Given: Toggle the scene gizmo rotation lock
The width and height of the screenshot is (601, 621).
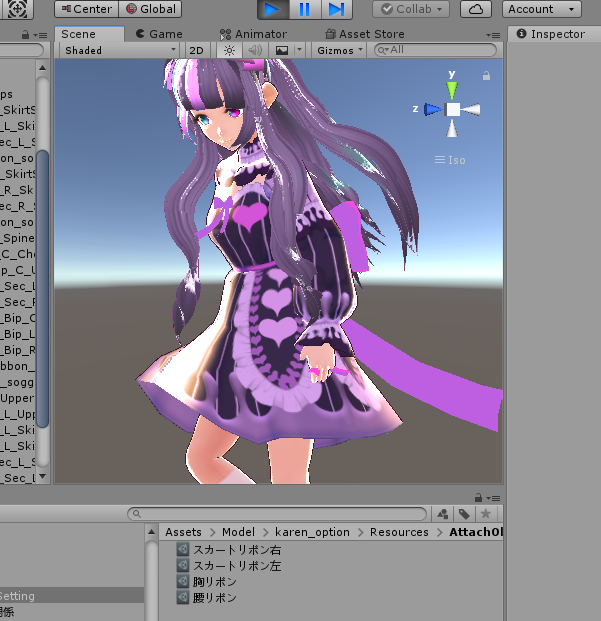Looking at the screenshot, I should click(486, 76).
